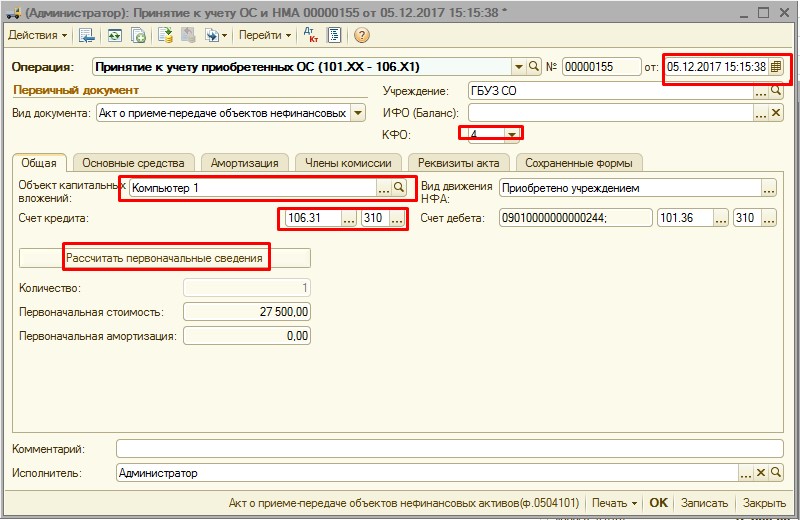Click magnifier icon in Исполнитель field
Screen dimensions: 800x520
[x=776, y=473]
